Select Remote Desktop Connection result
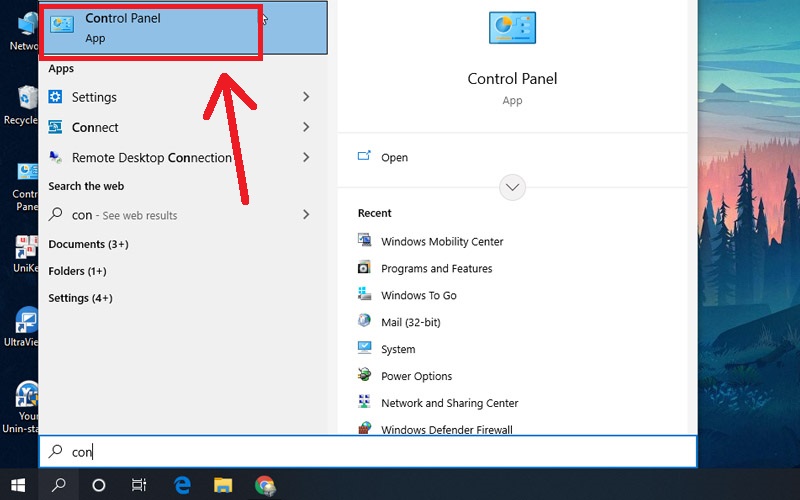 [x=183, y=157]
